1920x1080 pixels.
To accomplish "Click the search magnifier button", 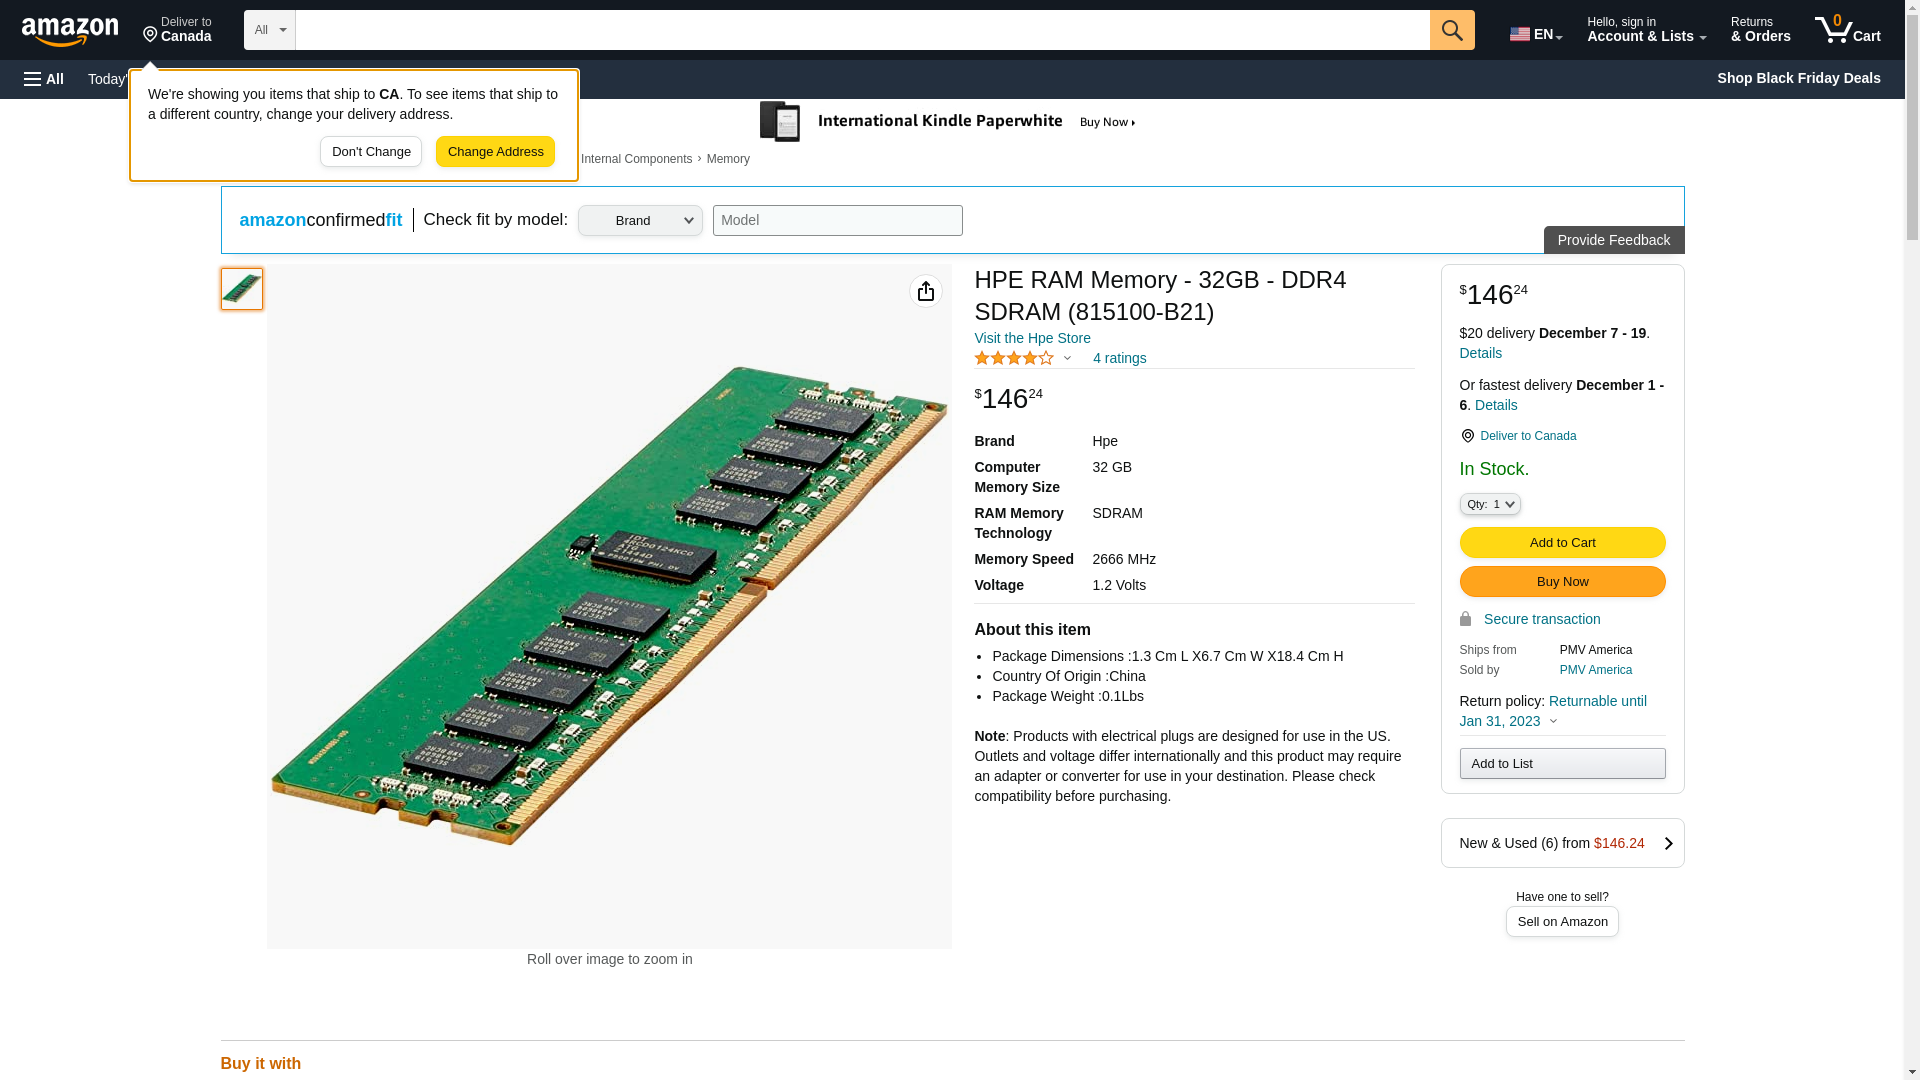I will (x=1452, y=30).
